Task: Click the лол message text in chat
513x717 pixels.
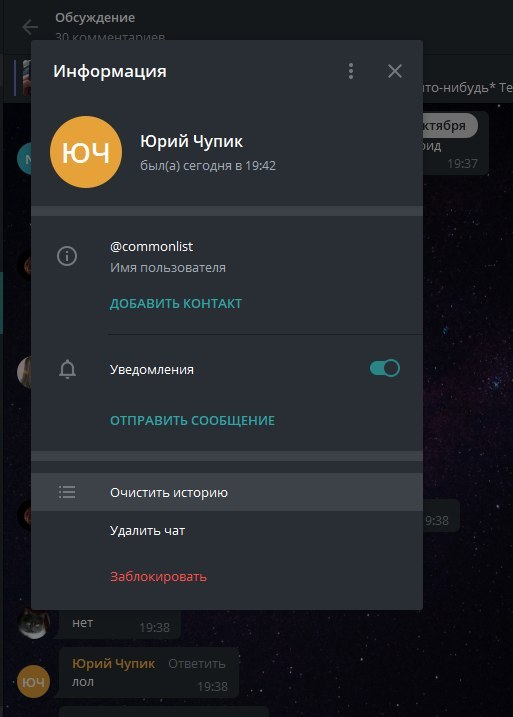Action: click(x=83, y=682)
